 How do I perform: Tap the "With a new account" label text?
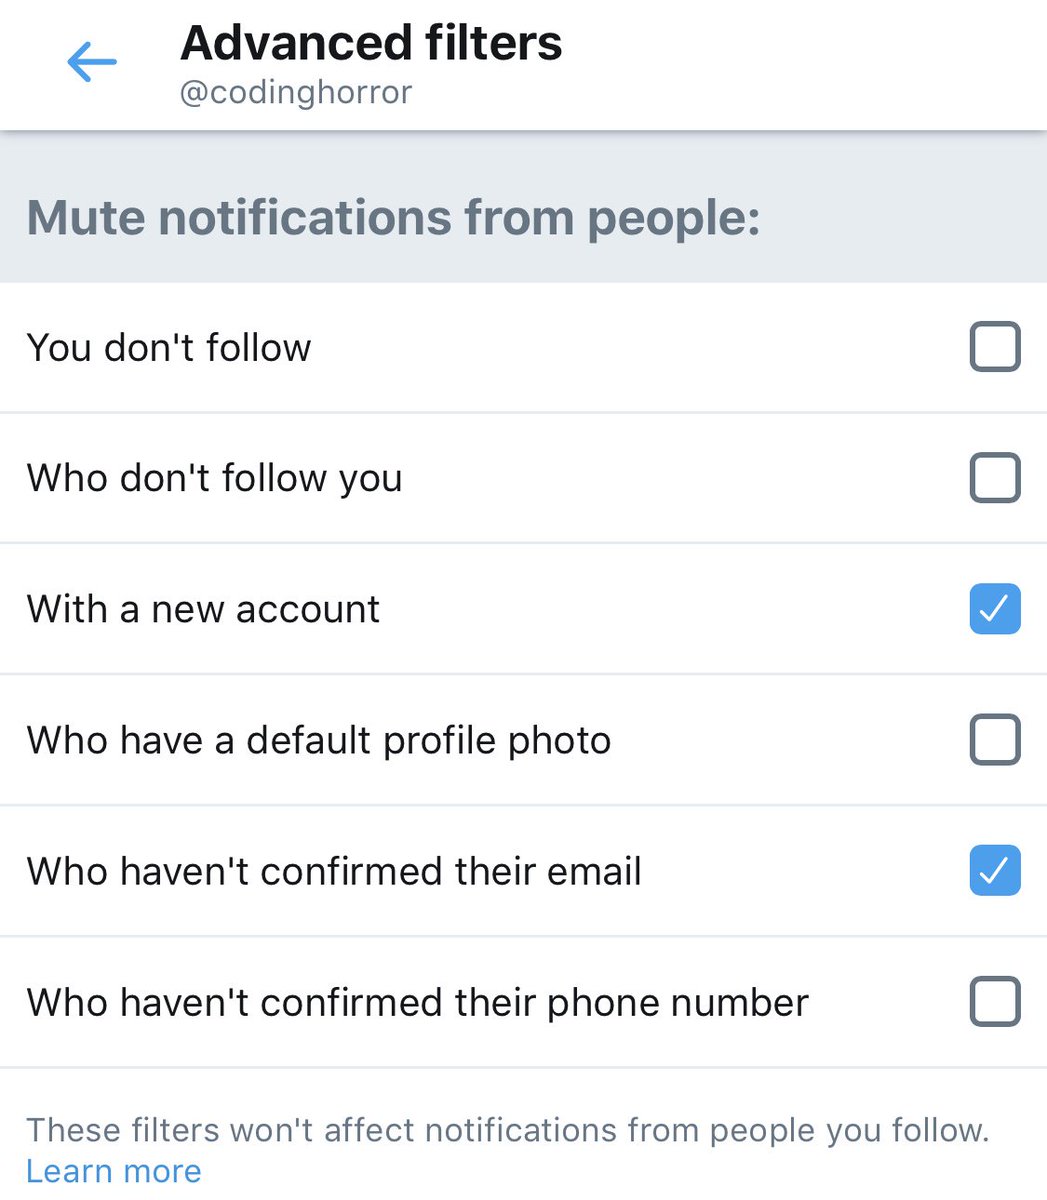(x=203, y=609)
